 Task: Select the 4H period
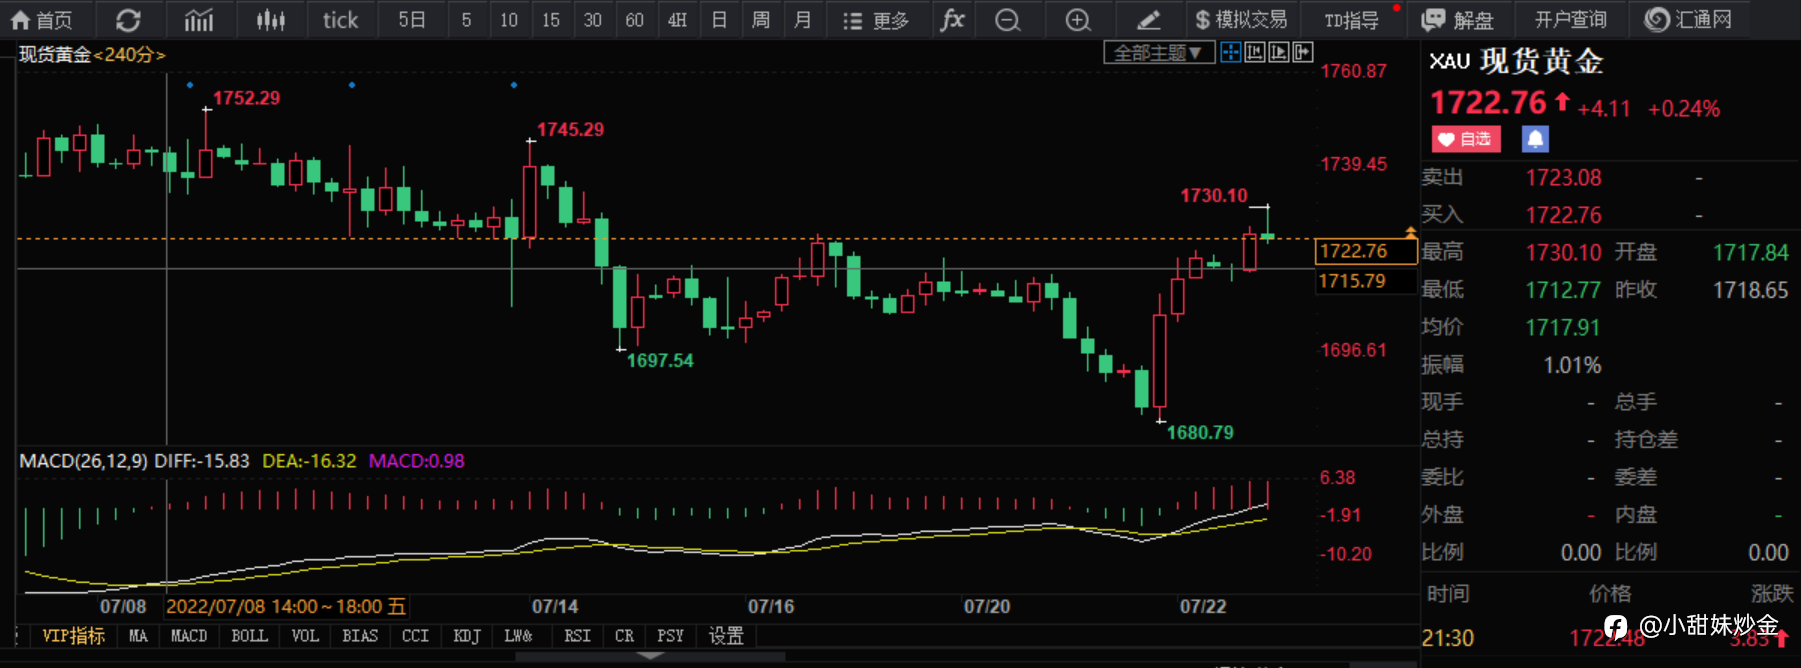(677, 20)
